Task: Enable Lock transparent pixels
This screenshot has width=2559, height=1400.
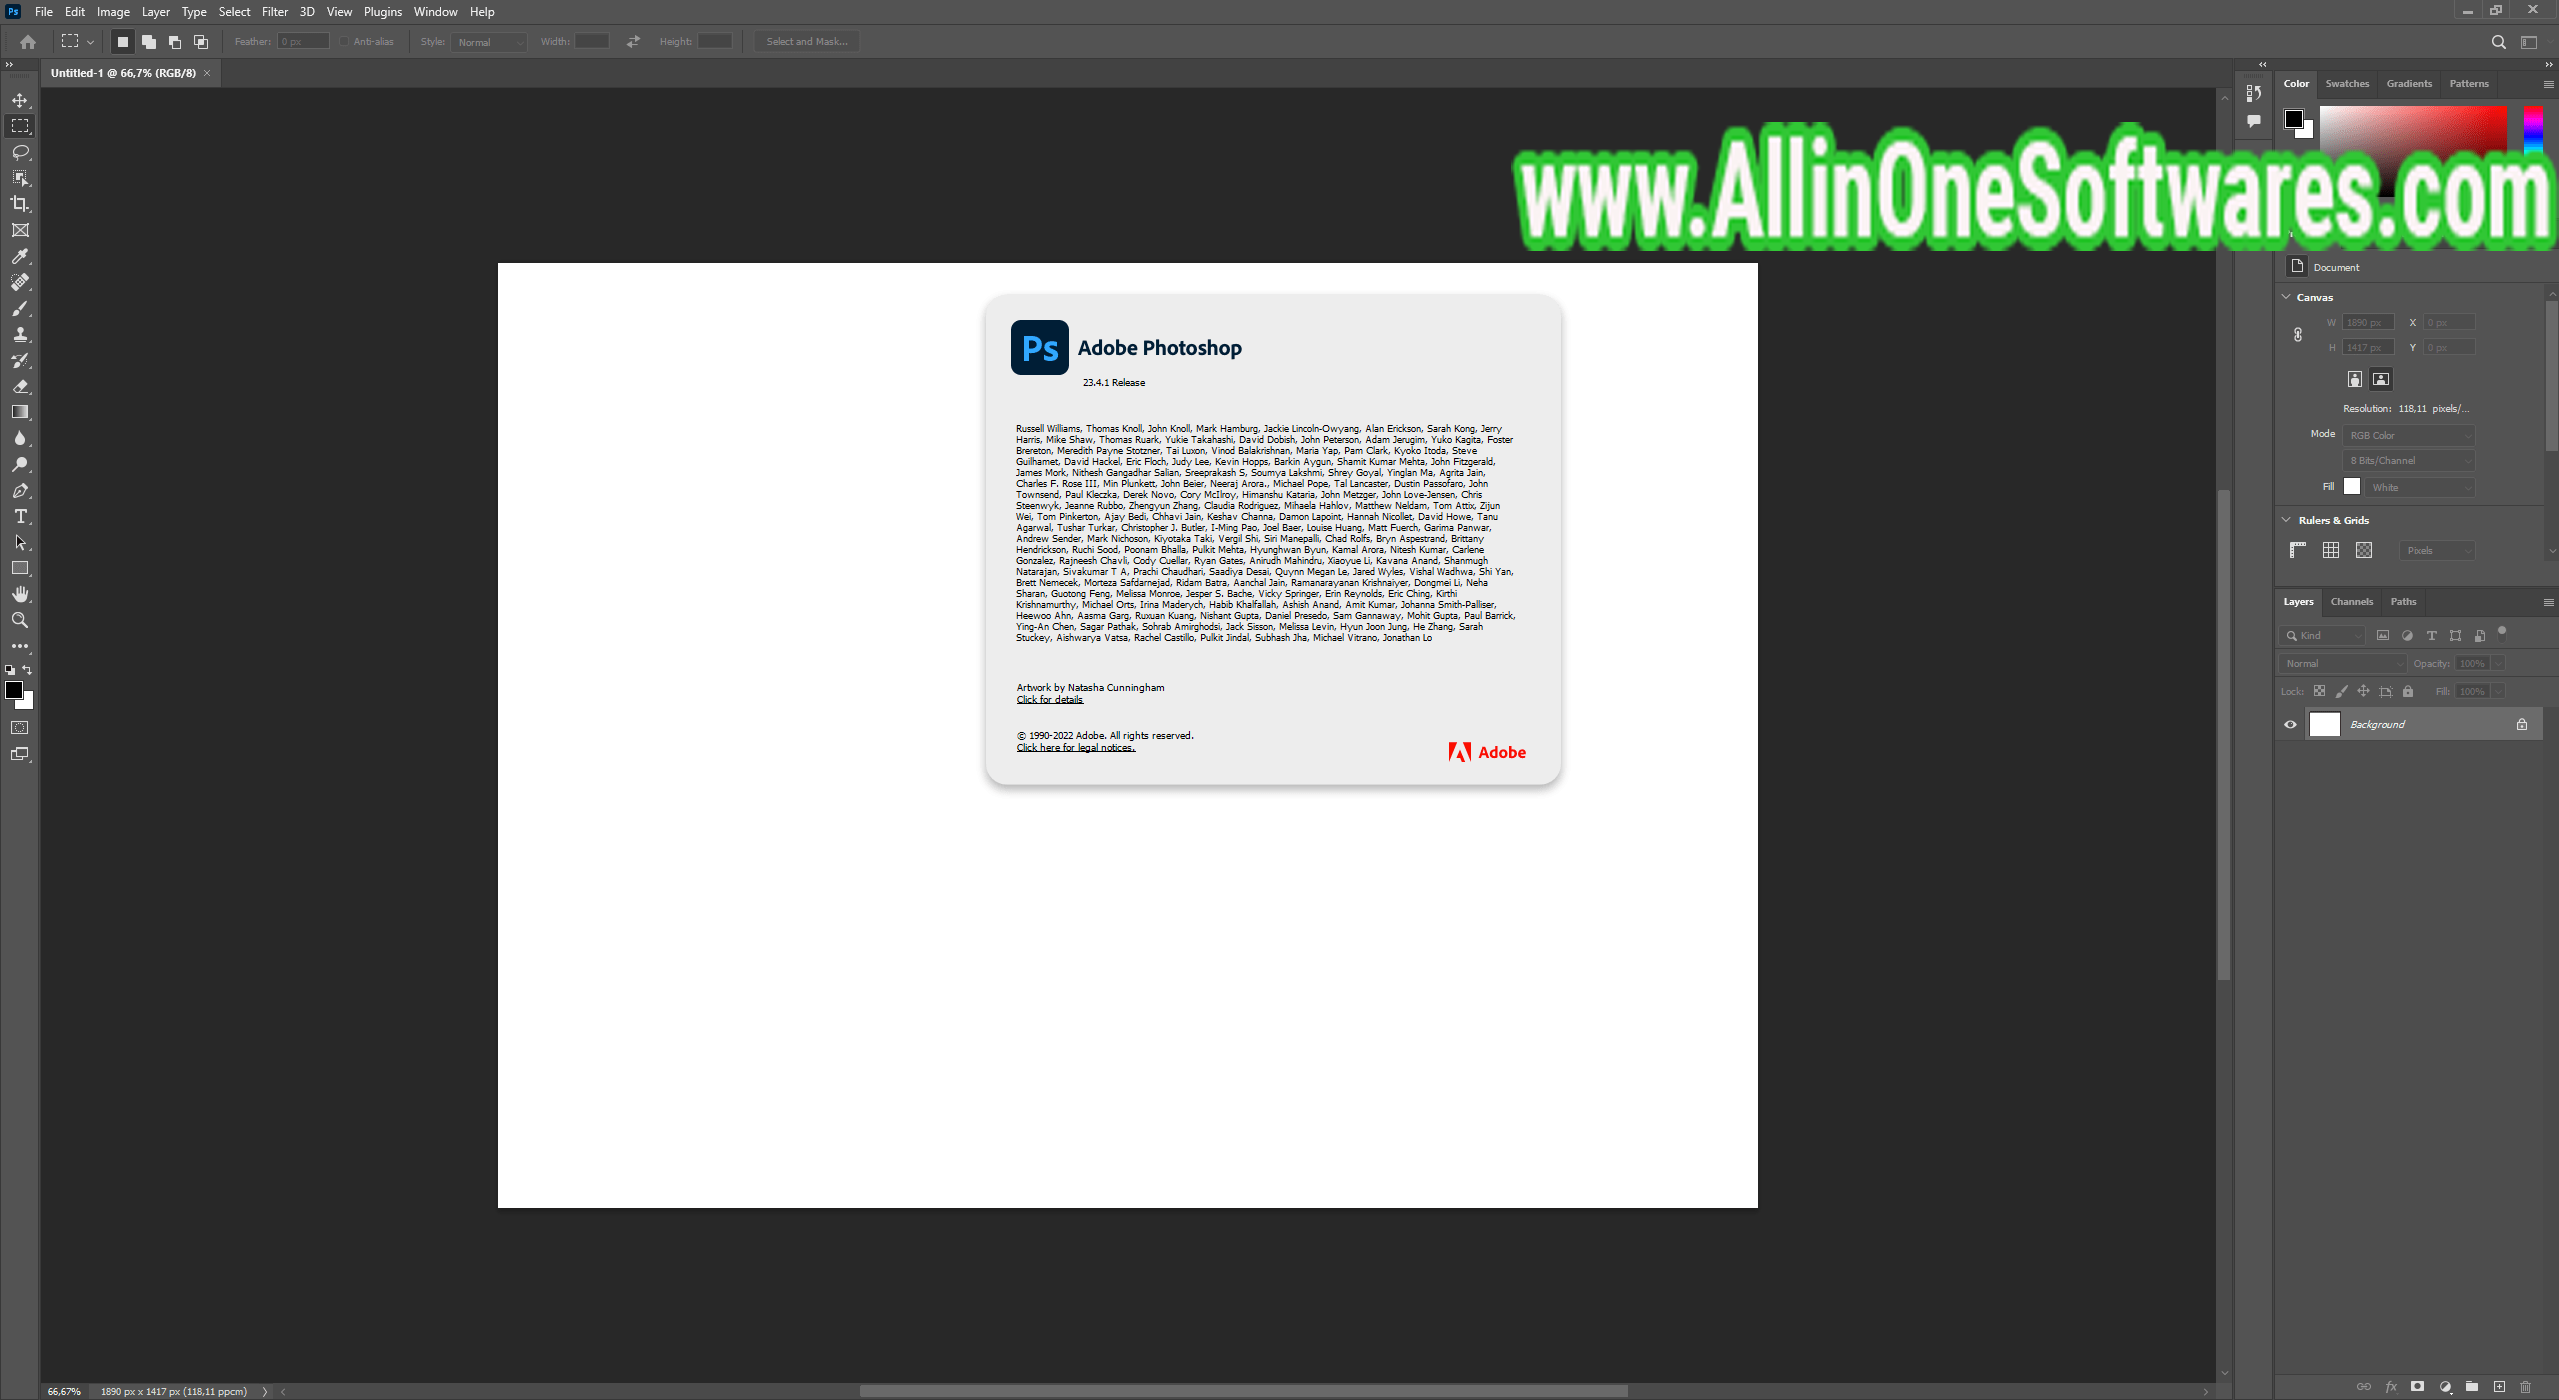Action: tap(2323, 691)
